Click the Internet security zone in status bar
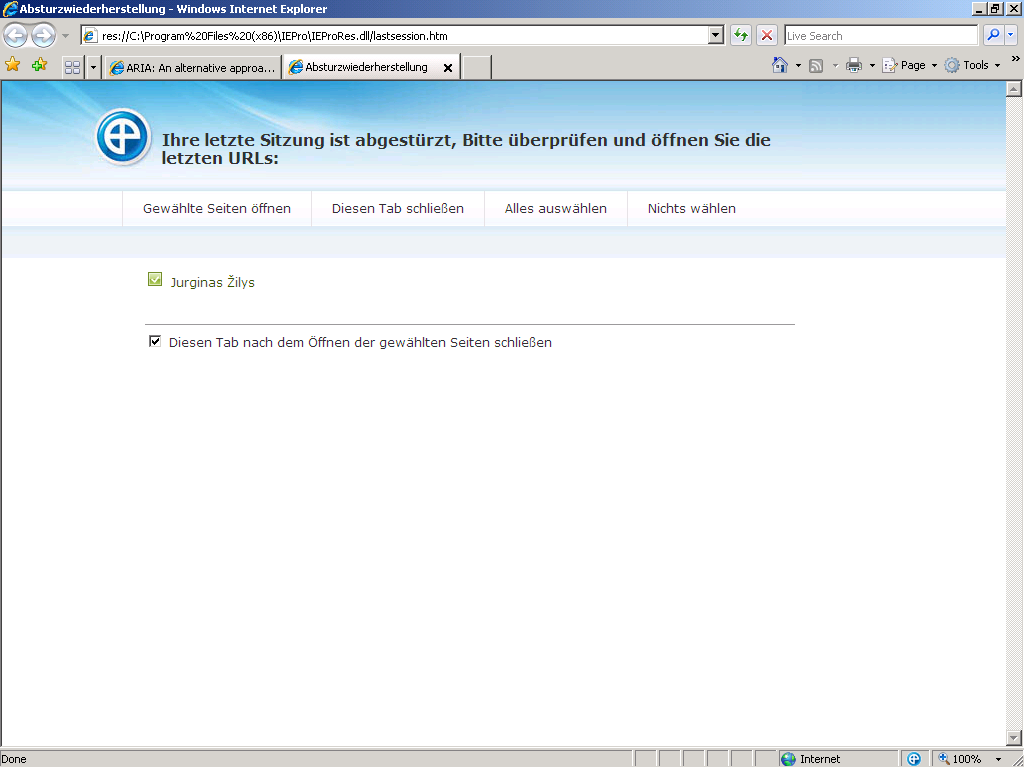This screenshot has width=1024, height=768. coord(837,759)
